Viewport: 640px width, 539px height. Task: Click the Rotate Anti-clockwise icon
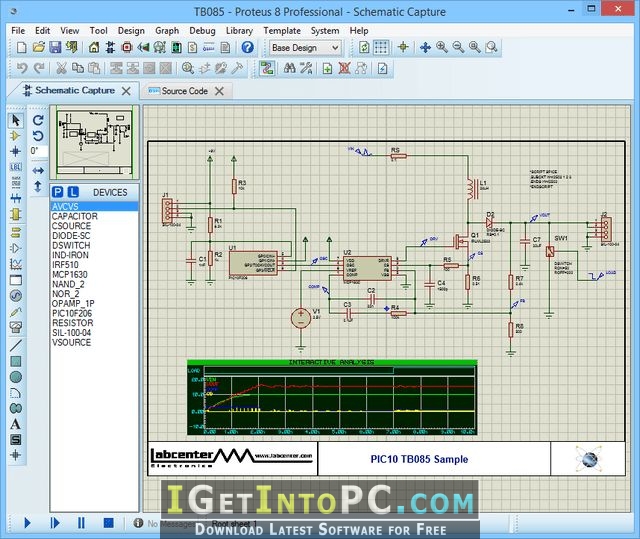38,136
